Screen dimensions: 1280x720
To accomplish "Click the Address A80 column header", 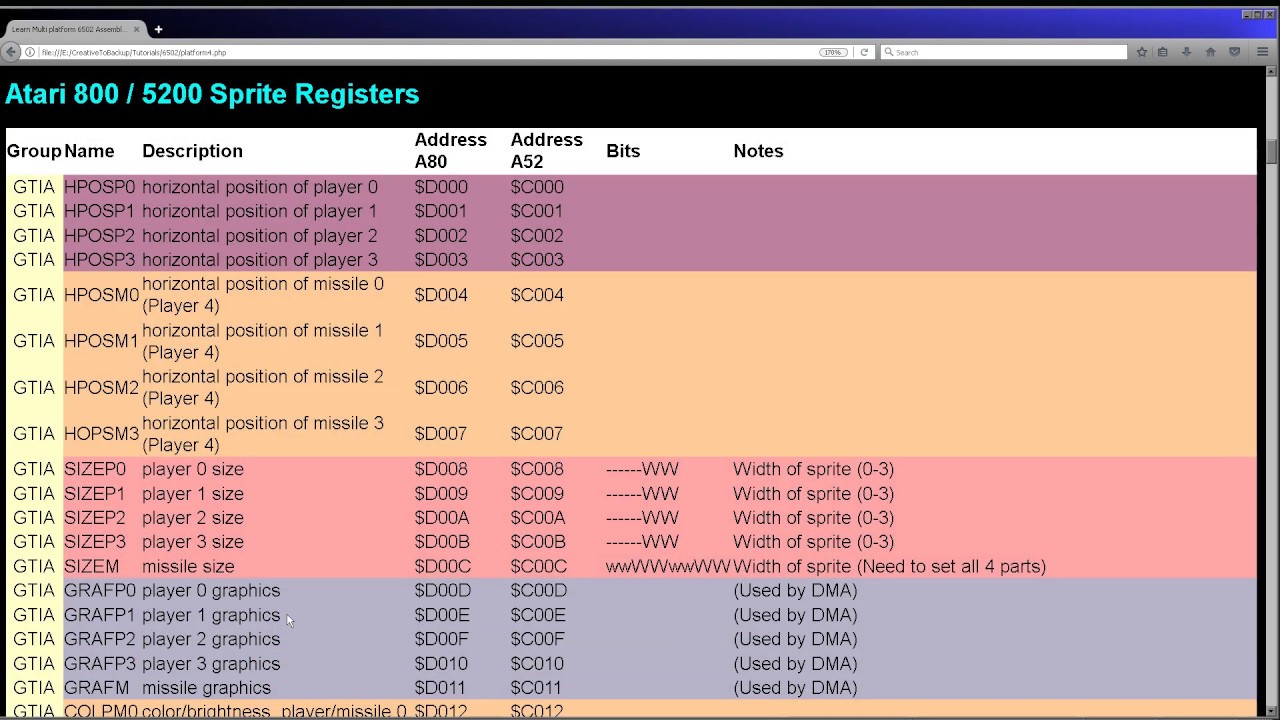I will tap(451, 151).
